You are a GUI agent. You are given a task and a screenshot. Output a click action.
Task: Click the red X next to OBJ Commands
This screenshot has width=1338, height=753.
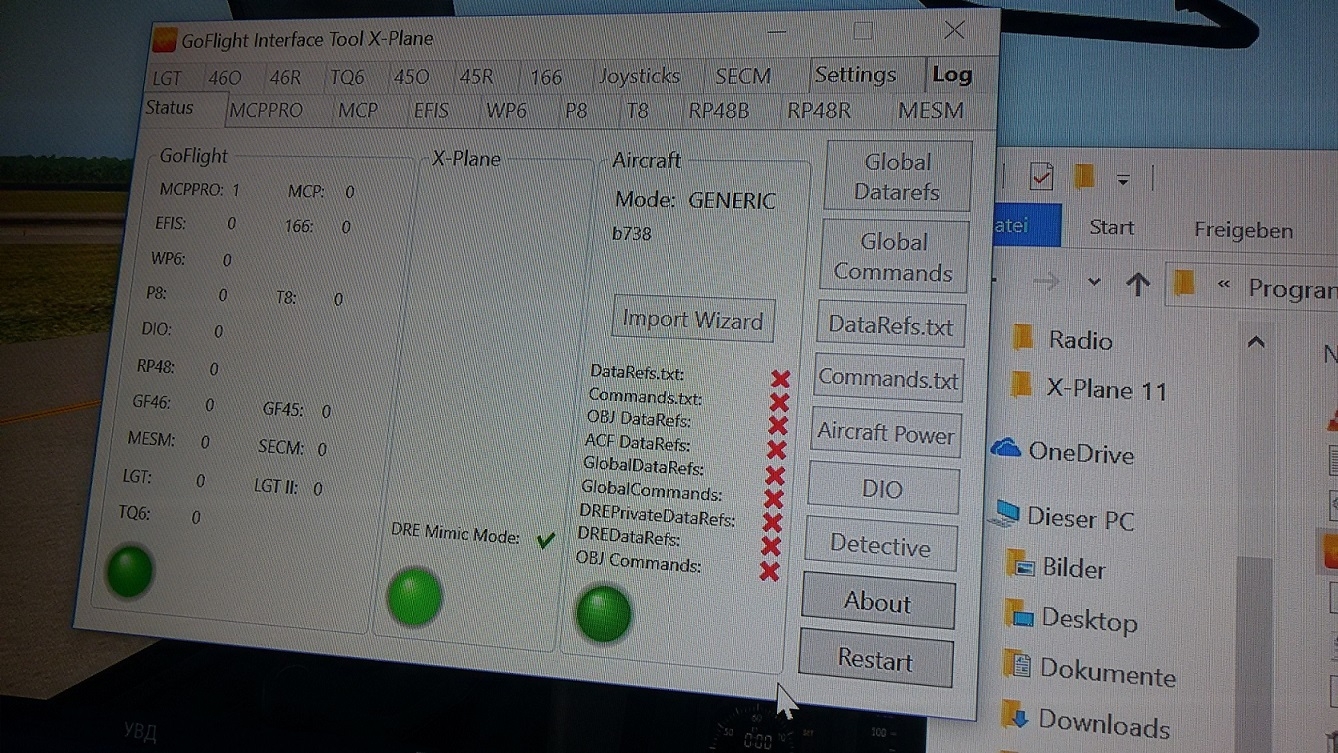pyautogui.click(x=769, y=571)
